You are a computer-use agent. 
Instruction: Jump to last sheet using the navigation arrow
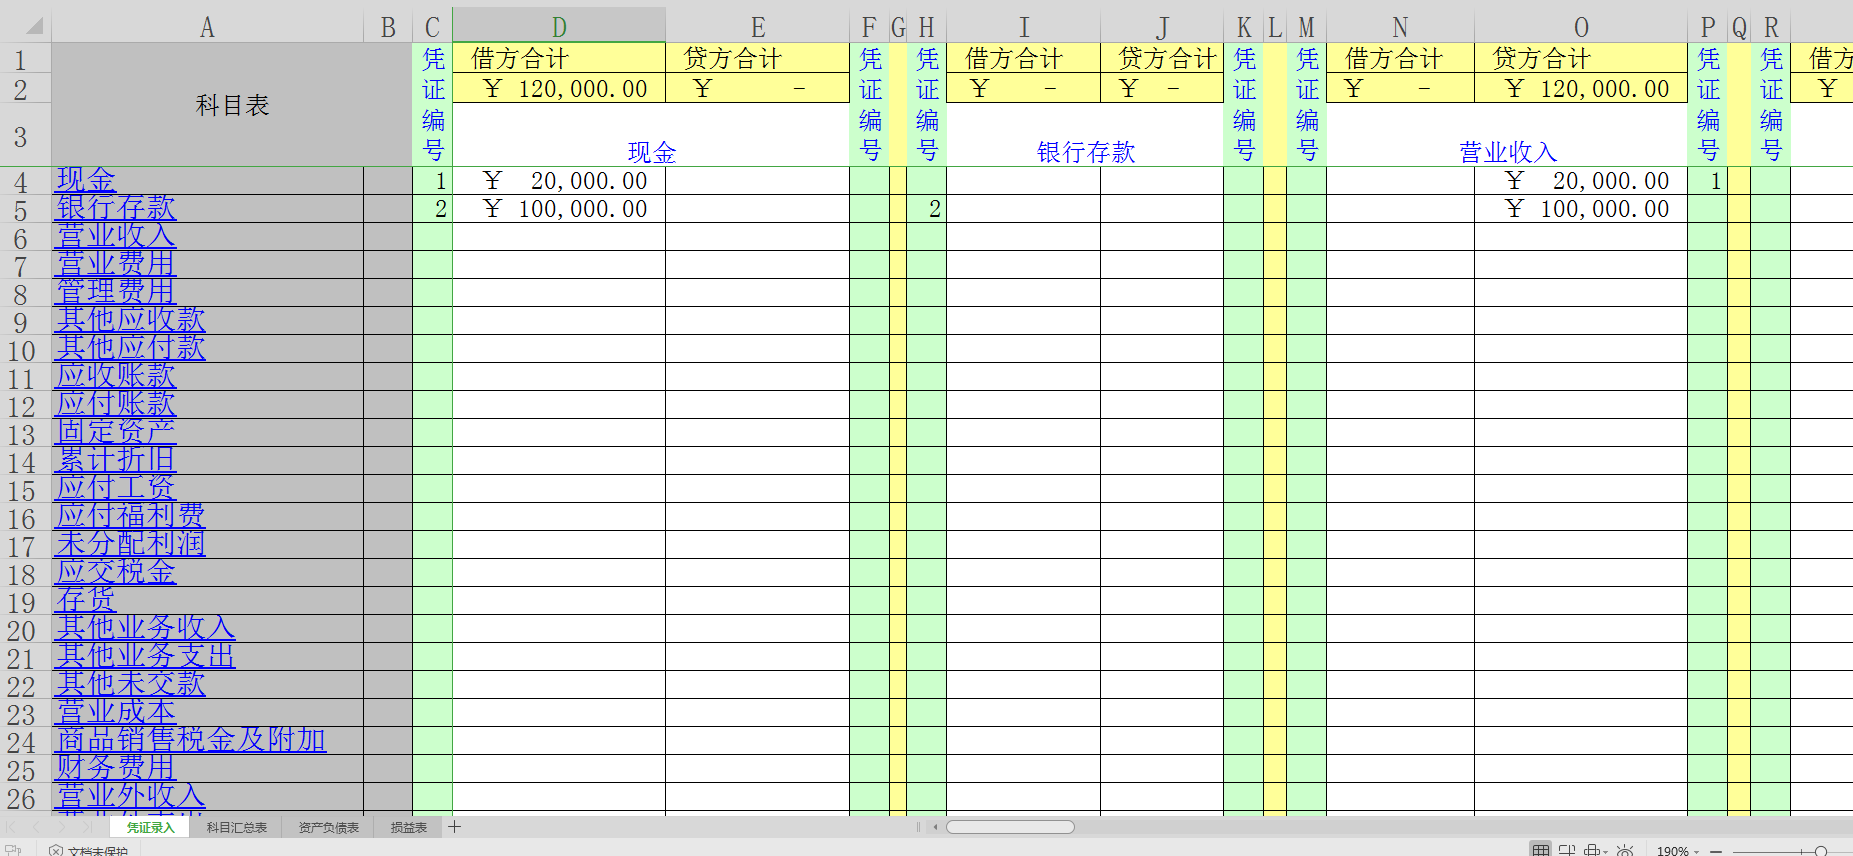[x=87, y=827]
